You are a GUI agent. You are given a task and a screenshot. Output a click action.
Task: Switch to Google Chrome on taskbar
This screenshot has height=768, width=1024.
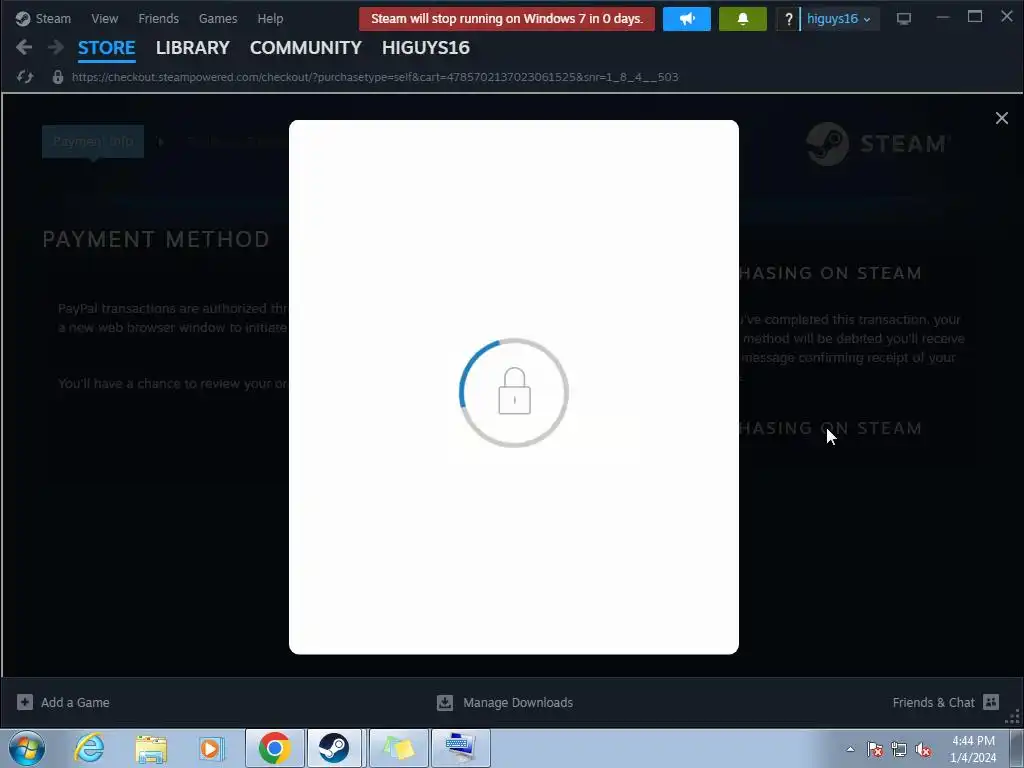274,748
